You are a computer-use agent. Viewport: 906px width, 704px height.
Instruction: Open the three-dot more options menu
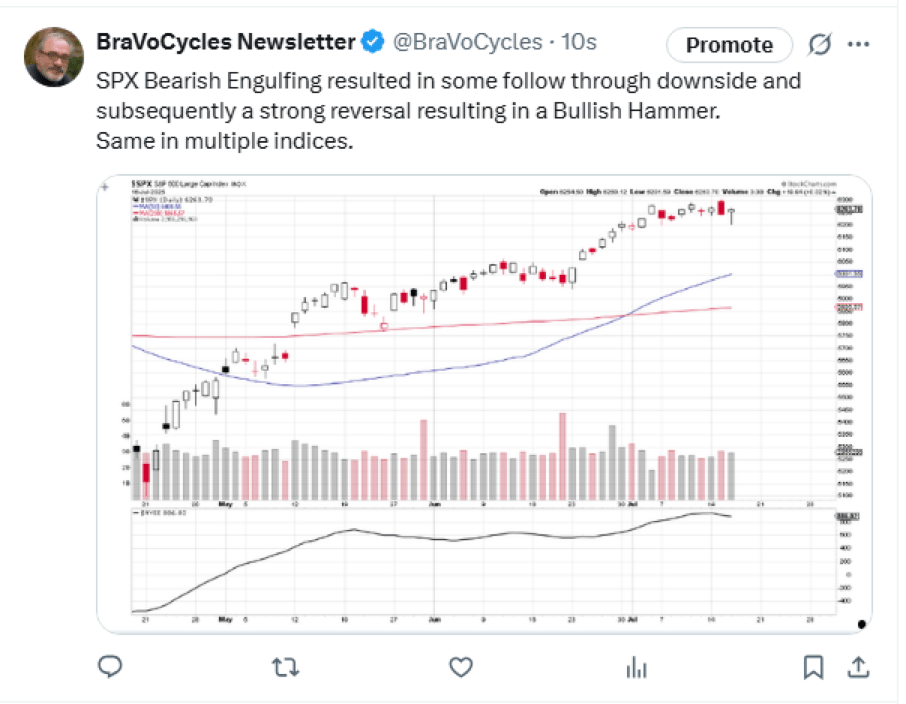pyautogui.click(x=859, y=44)
